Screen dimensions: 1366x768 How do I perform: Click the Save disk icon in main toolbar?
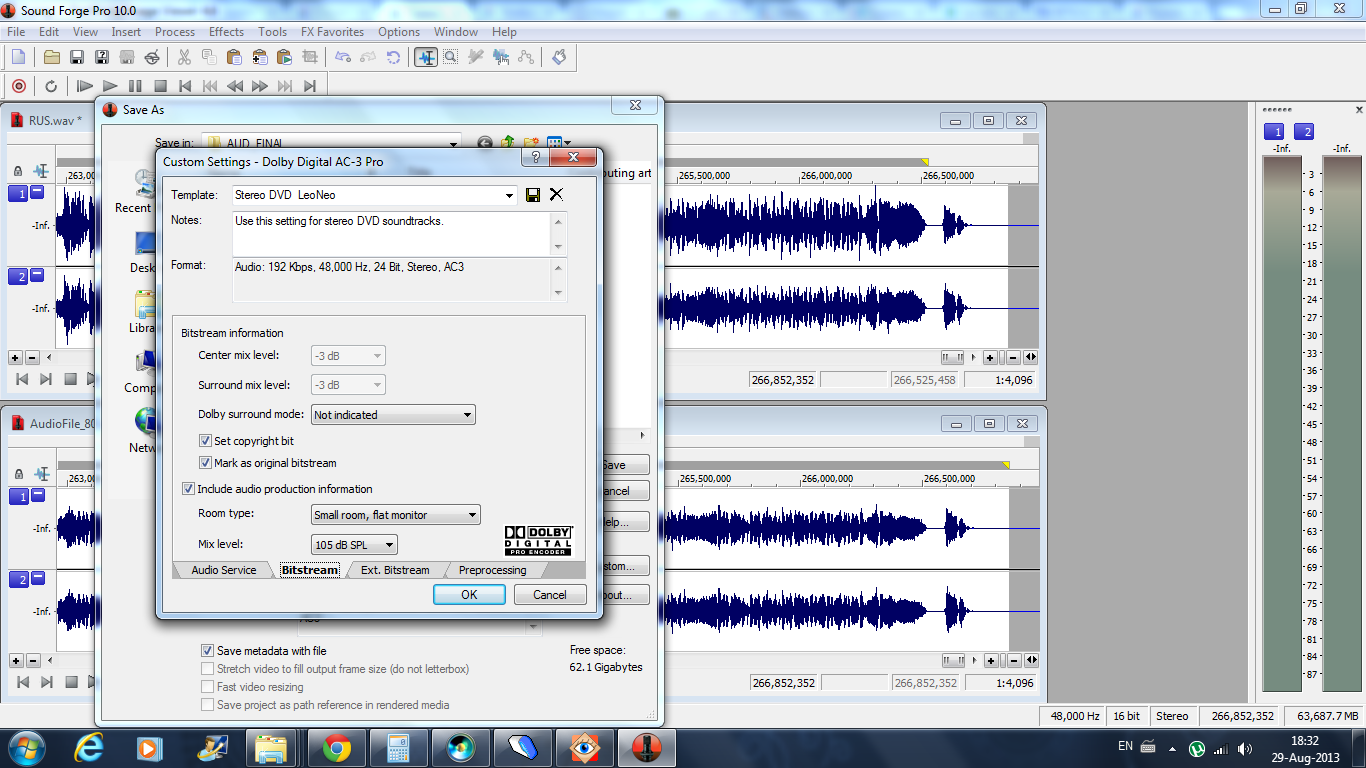[x=77, y=57]
